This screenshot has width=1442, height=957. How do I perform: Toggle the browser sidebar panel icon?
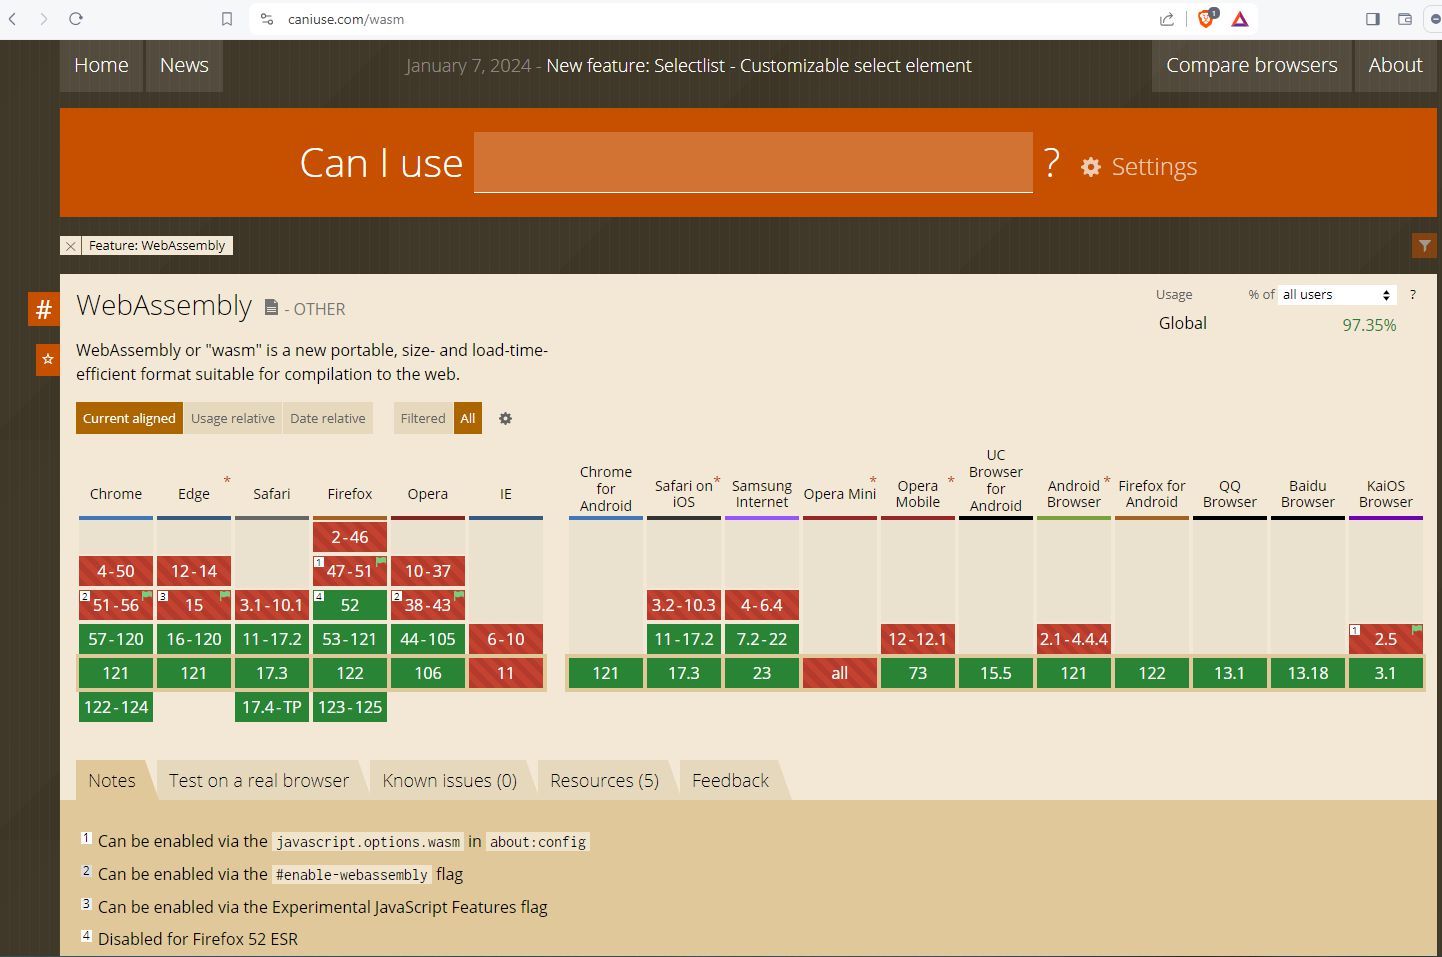tap(1373, 19)
